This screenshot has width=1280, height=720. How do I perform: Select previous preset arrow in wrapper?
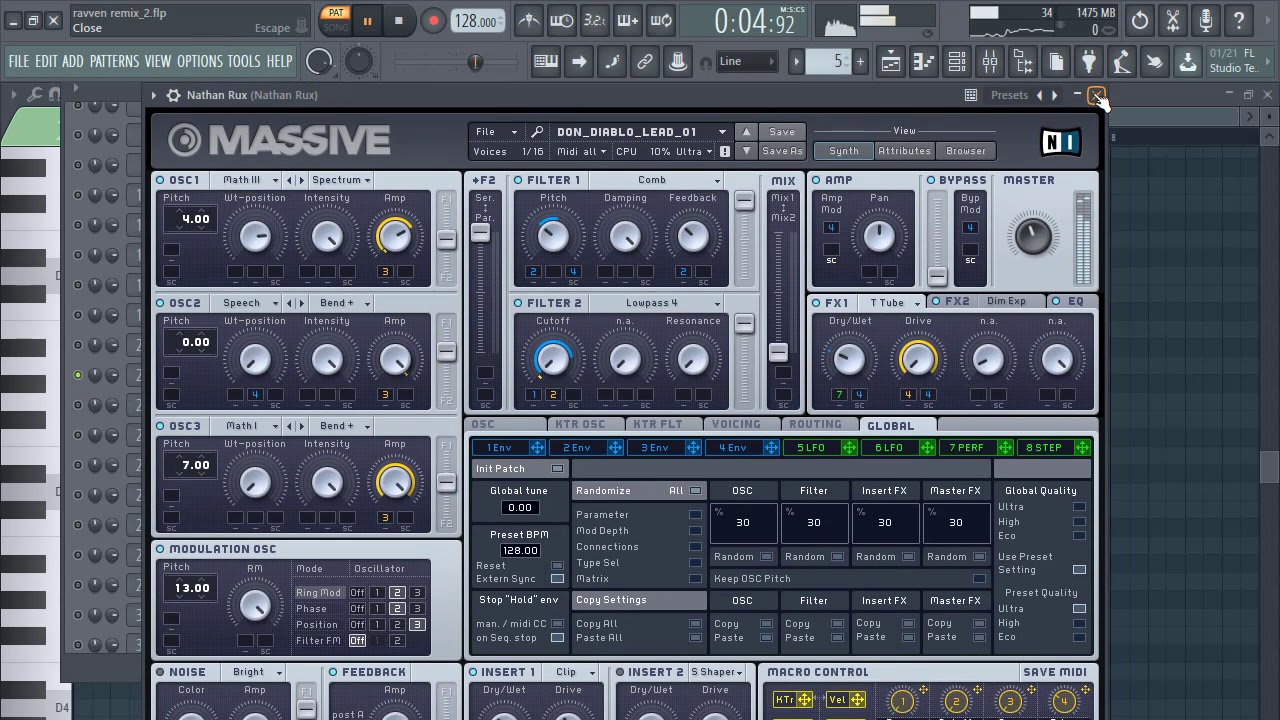pyautogui.click(x=1039, y=95)
